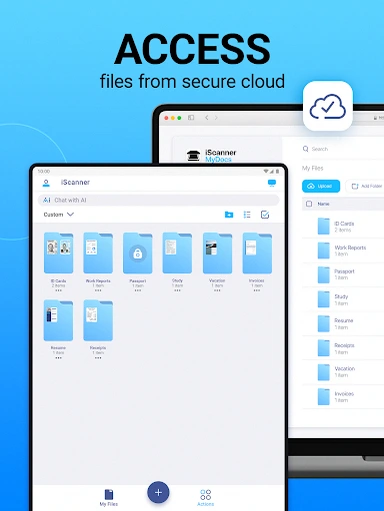384x511 pixels.
Task: Click the iScanner title in tablet header
Action: point(75,182)
